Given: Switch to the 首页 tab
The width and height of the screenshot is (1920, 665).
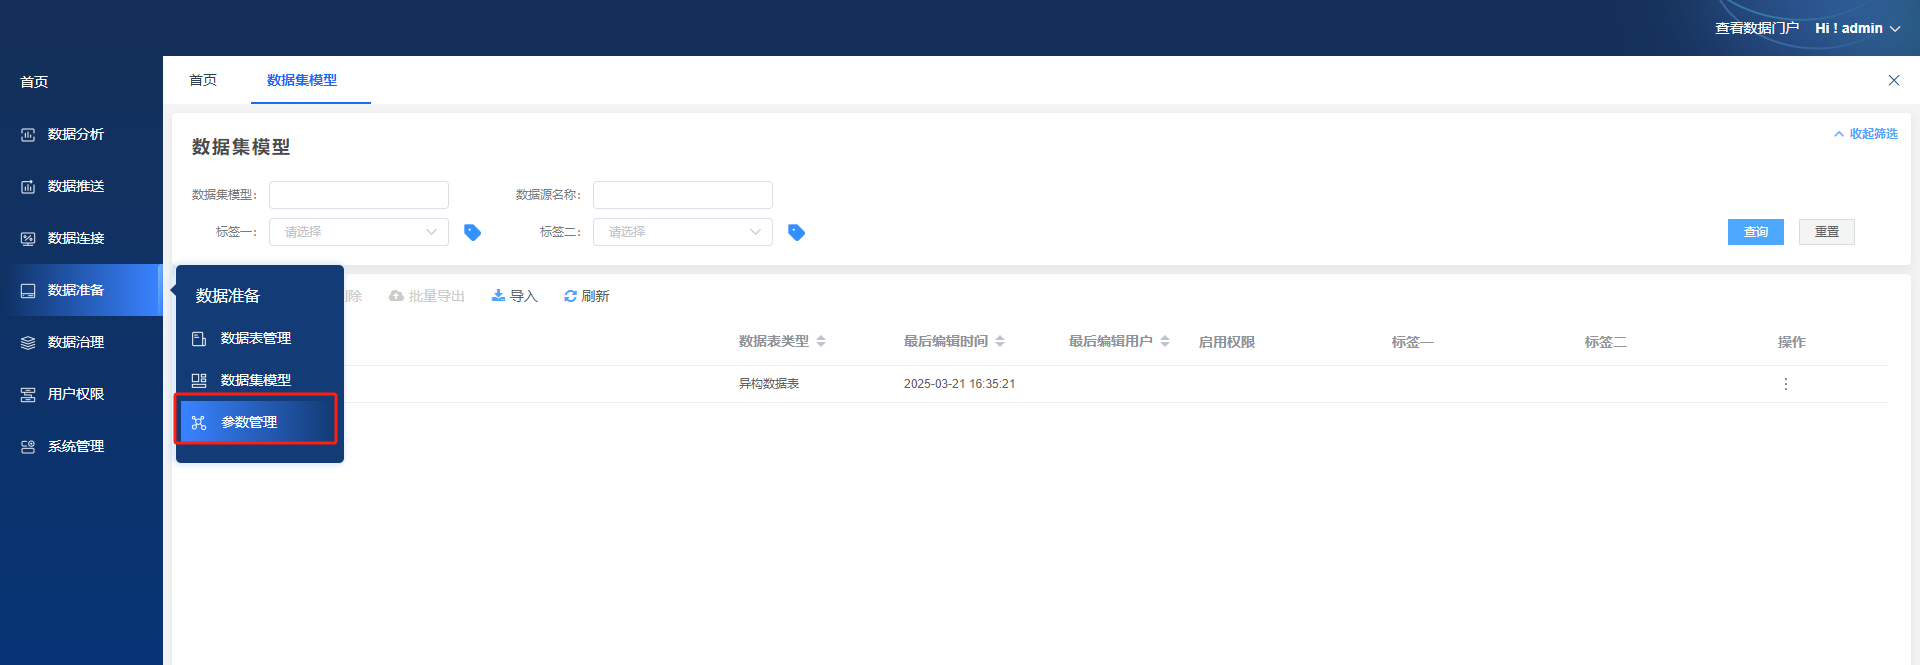Looking at the screenshot, I should point(203,80).
